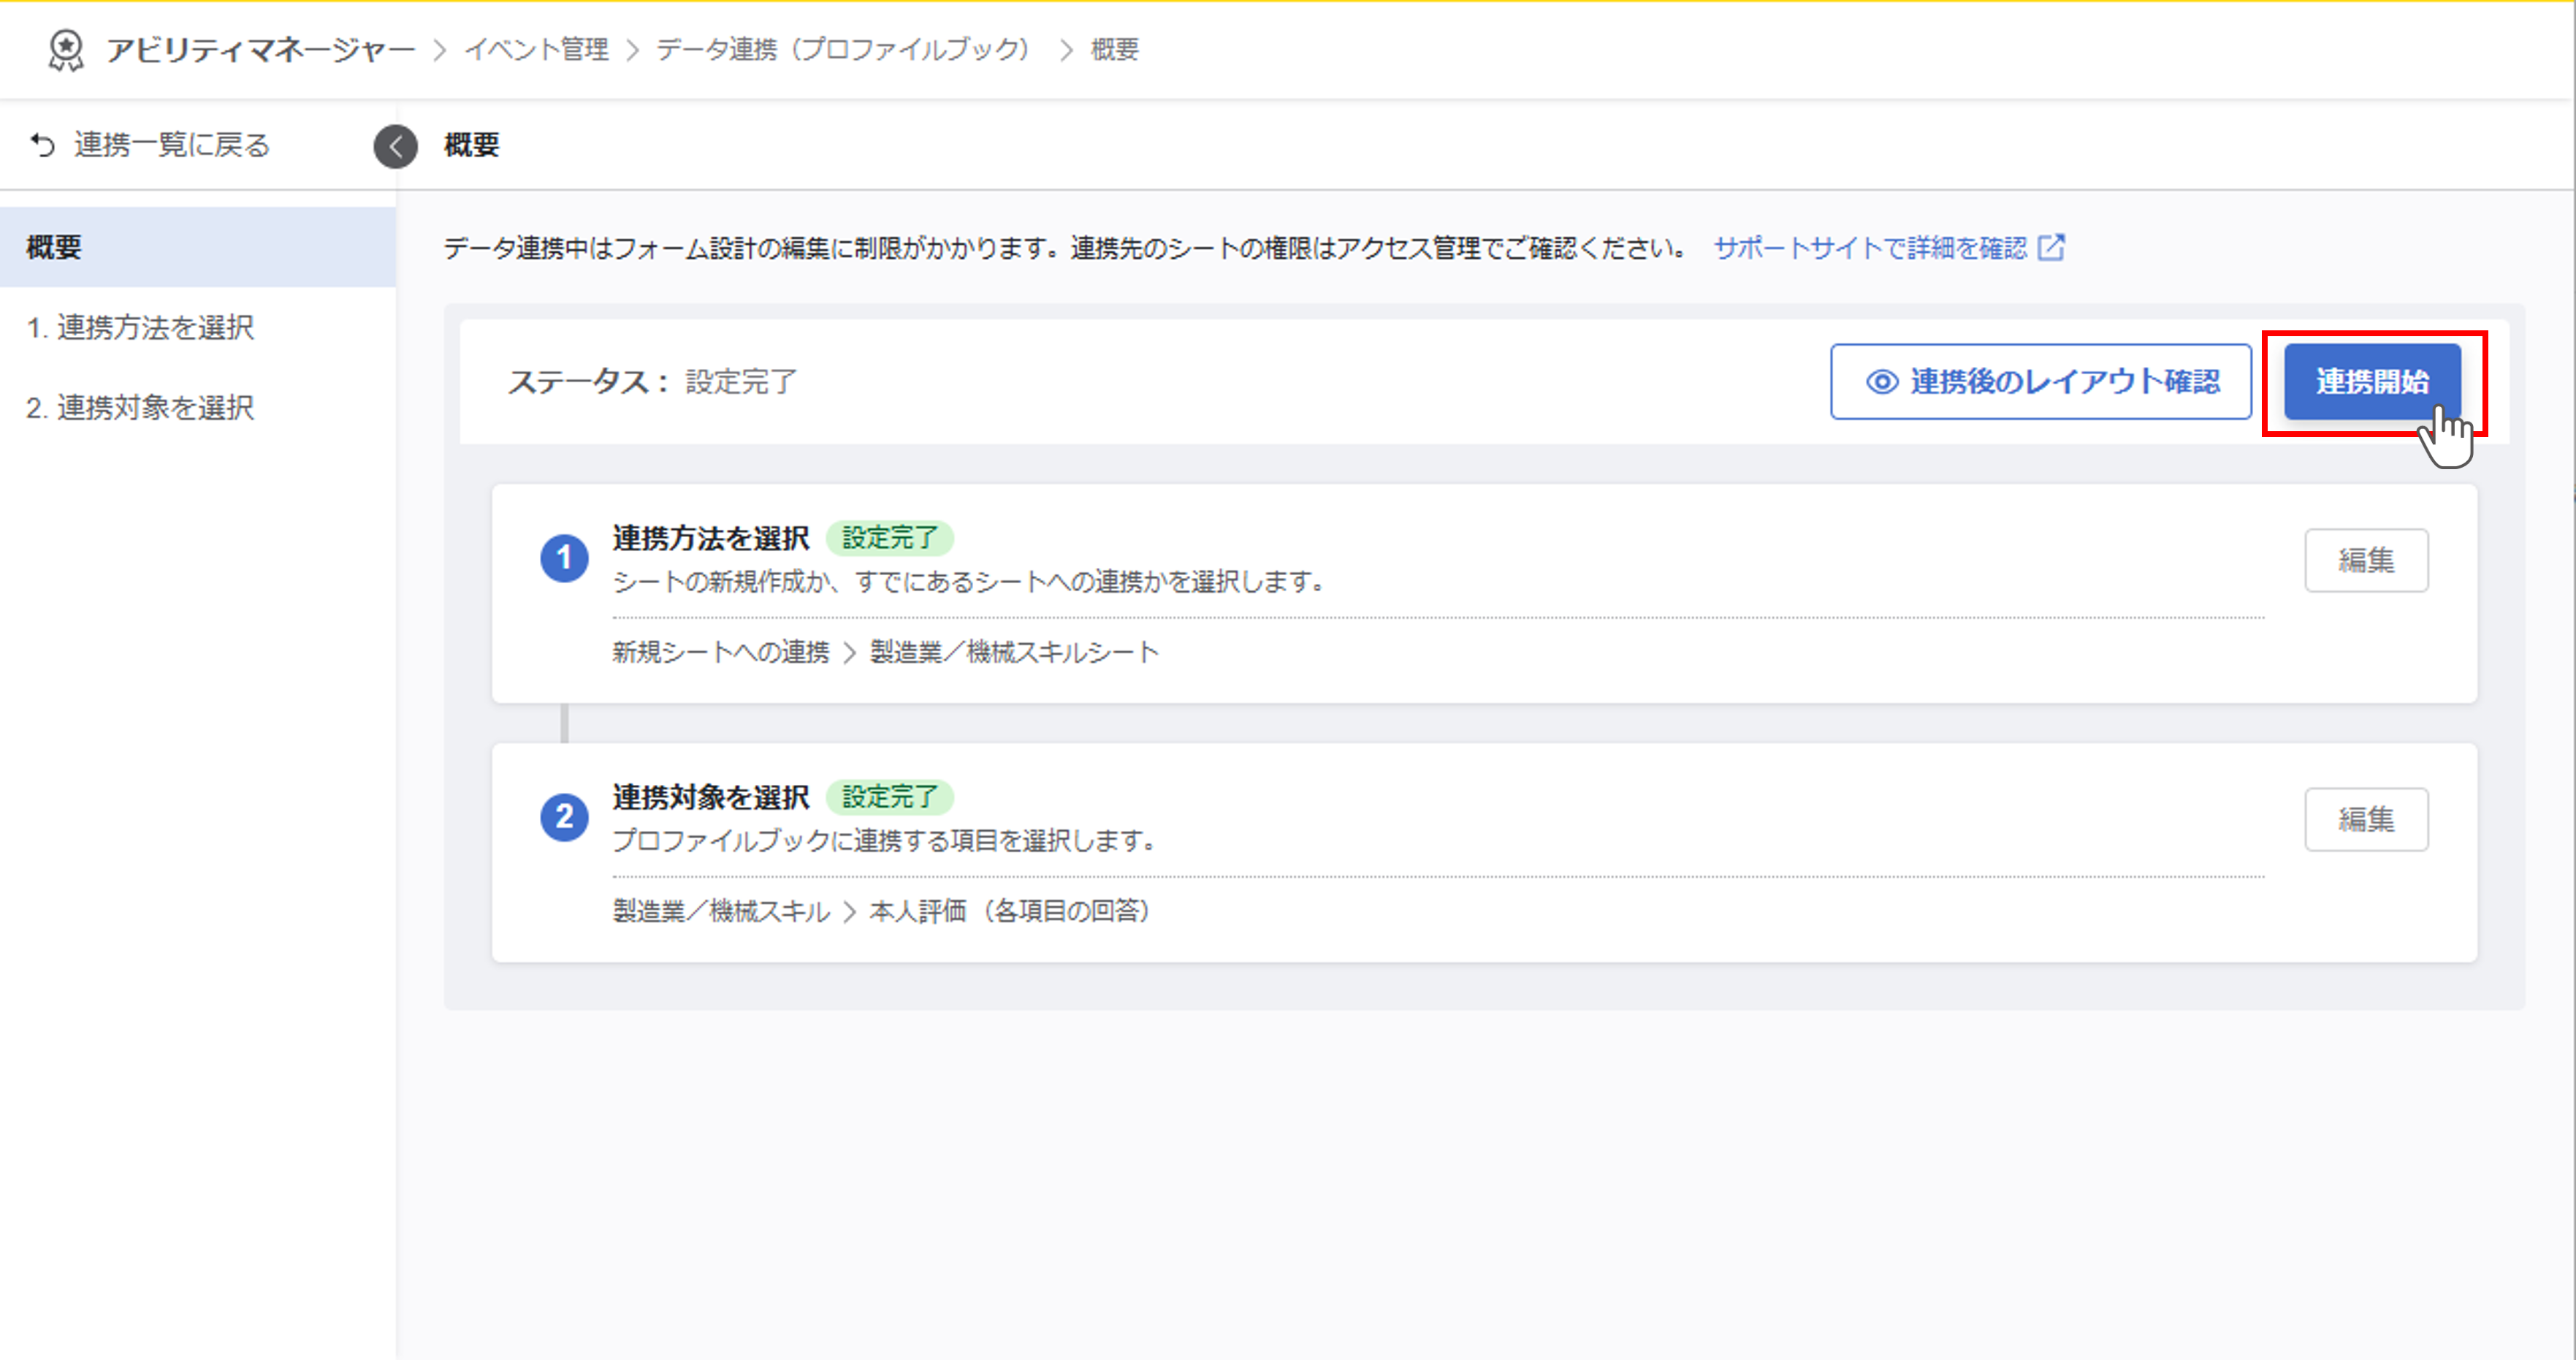Click データ連携(プロファイルブック) breadcrumb
This screenshot has height=1360, width=2576.
843,49
